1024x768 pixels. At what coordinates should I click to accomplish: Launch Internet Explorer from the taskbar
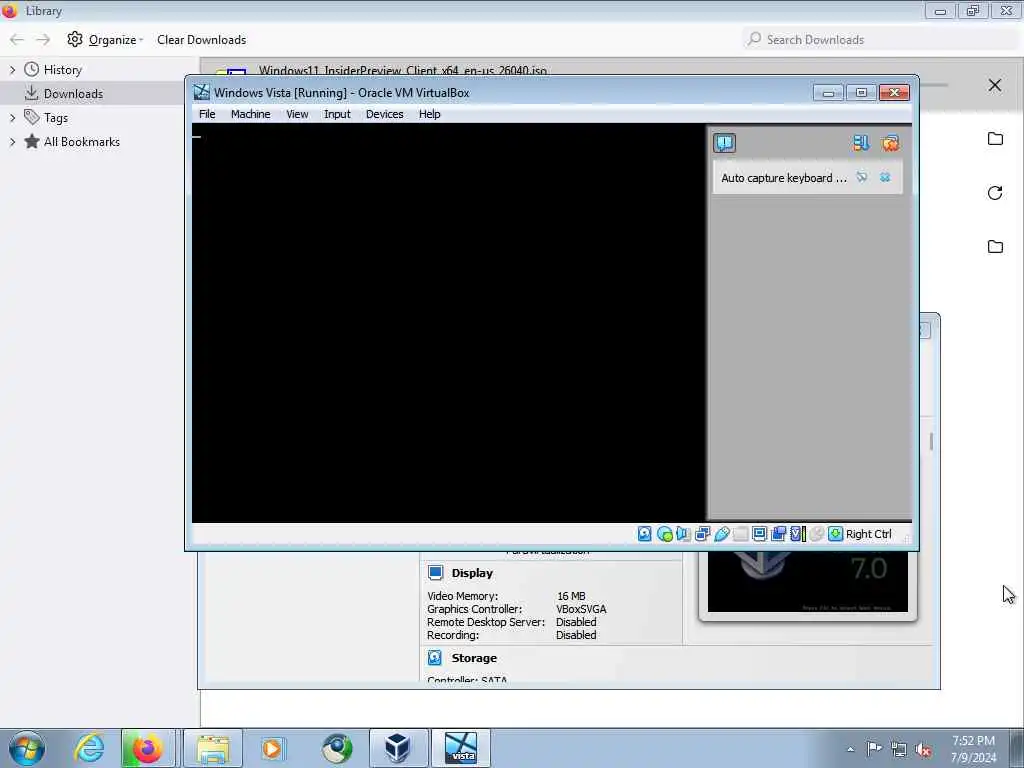[x=89, y=748]
